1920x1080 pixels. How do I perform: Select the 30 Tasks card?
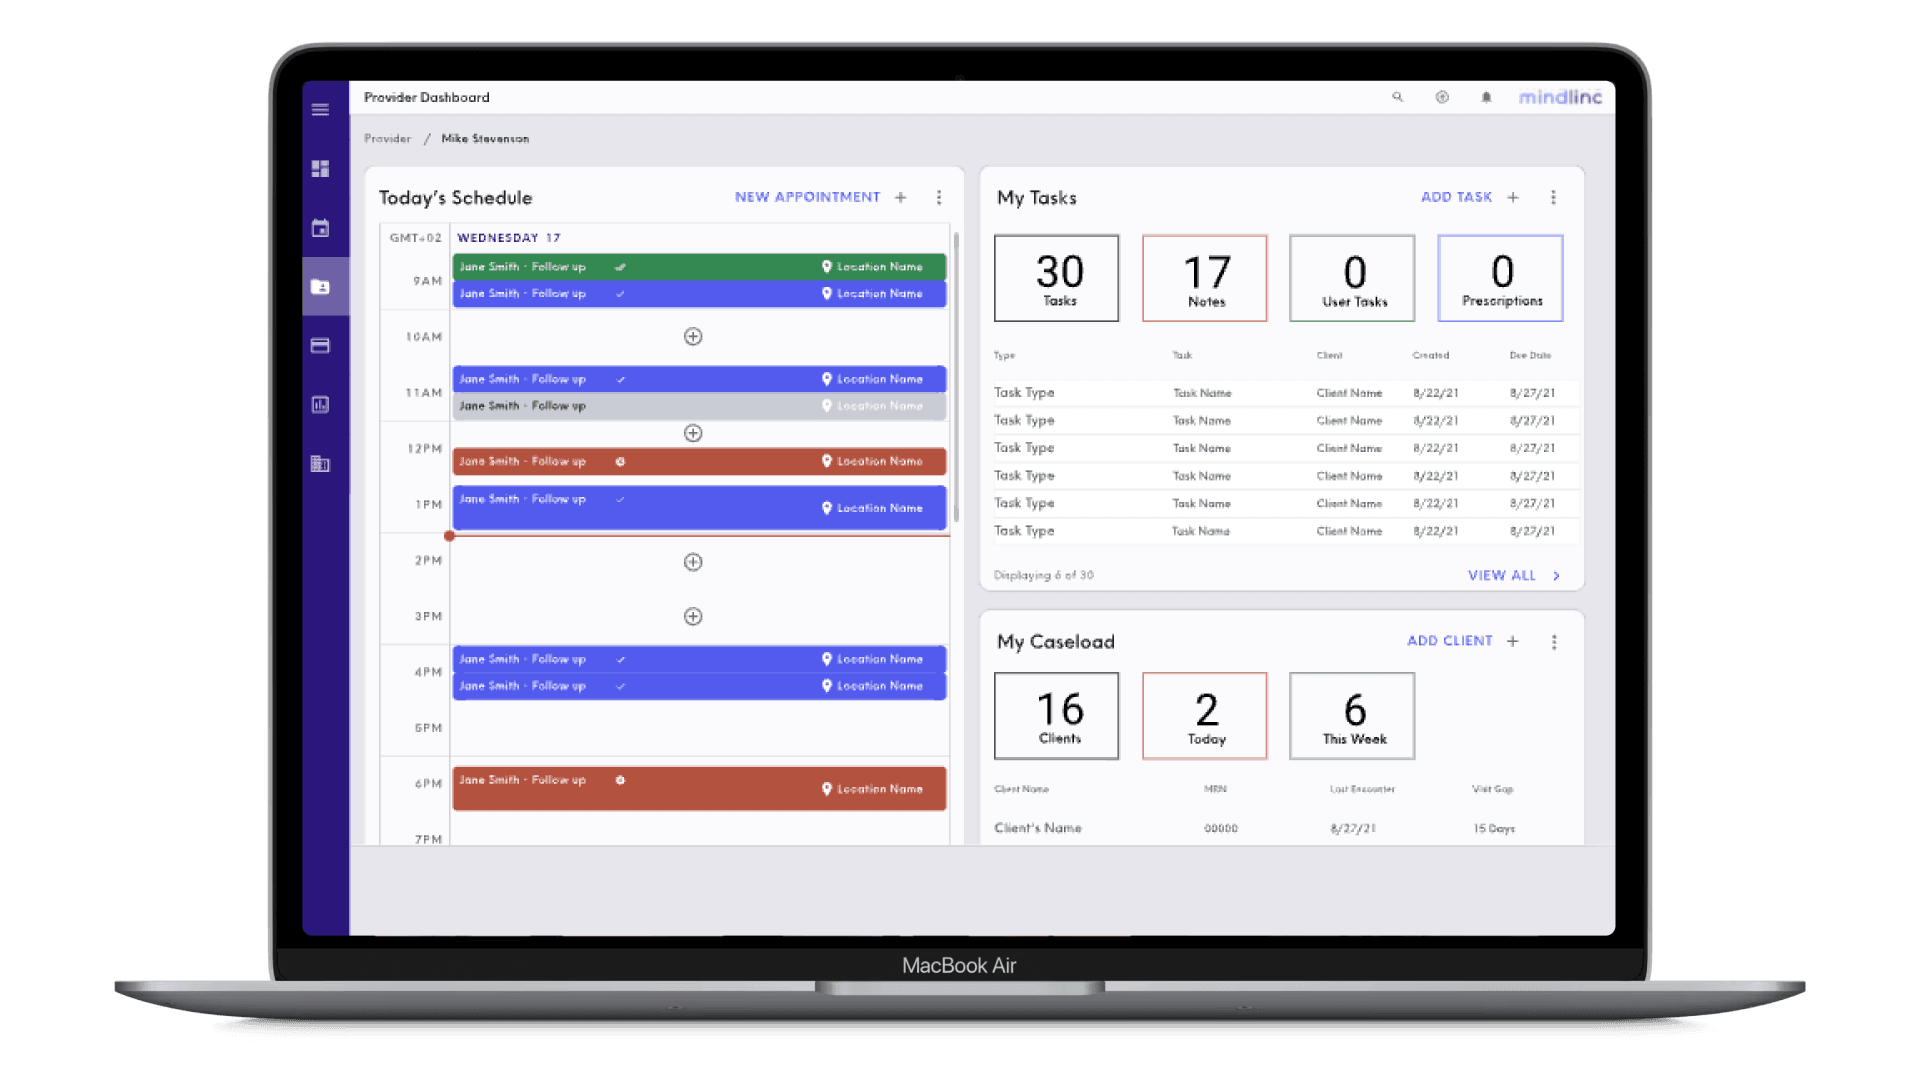coord(1057,278)
